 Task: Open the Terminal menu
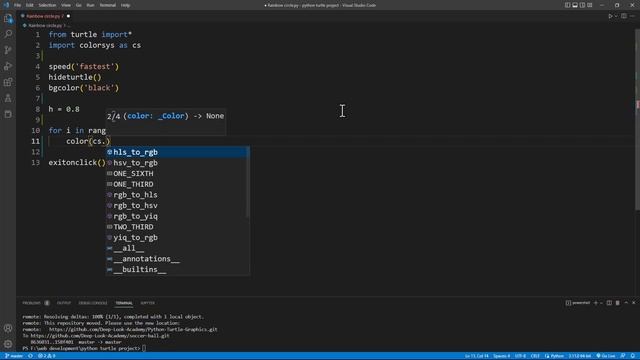107,5
